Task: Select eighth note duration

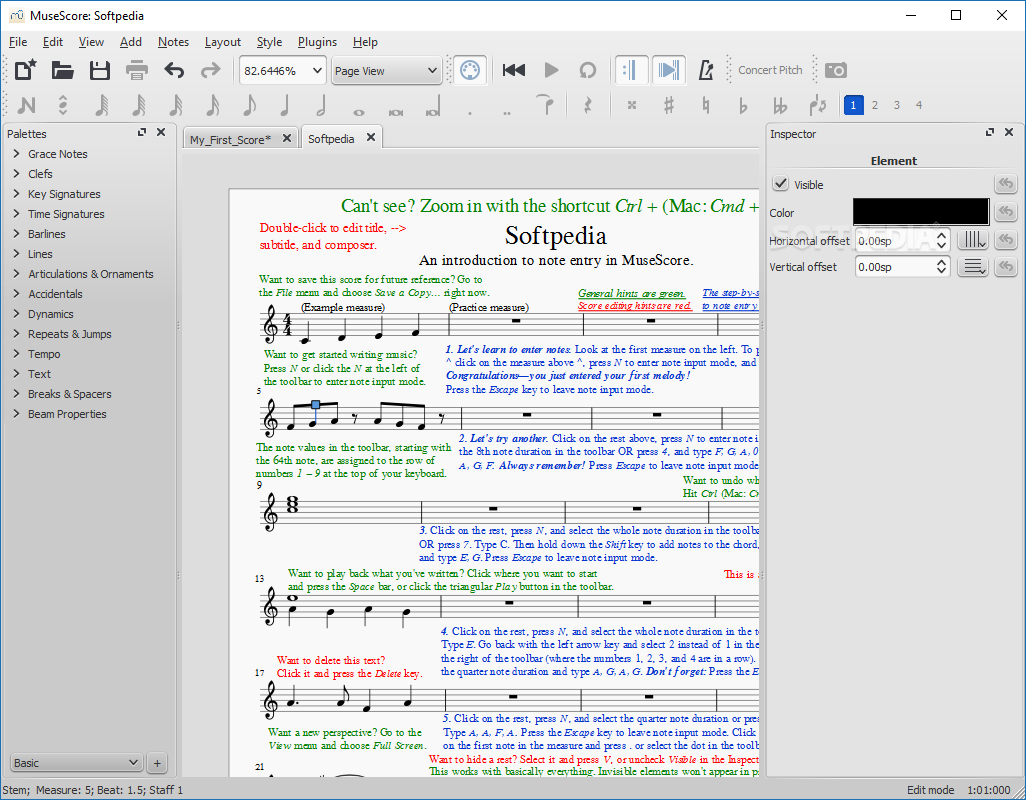Action: [249, 105]
